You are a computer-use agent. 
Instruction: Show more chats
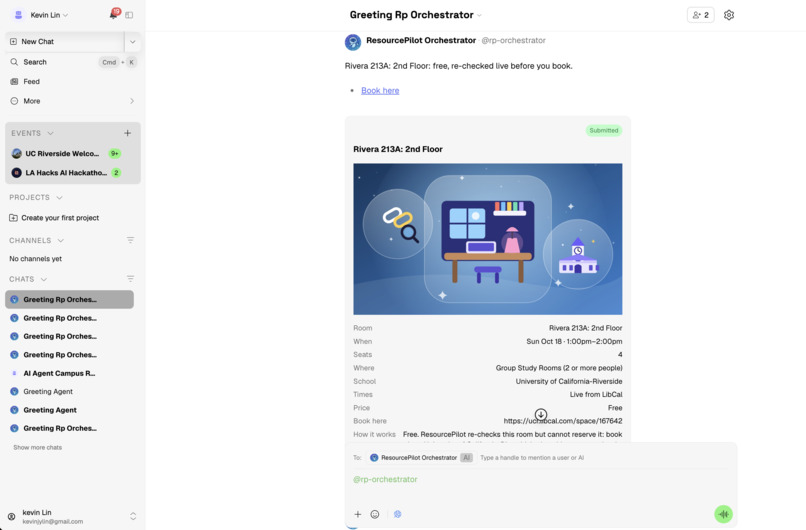(38, 448)
